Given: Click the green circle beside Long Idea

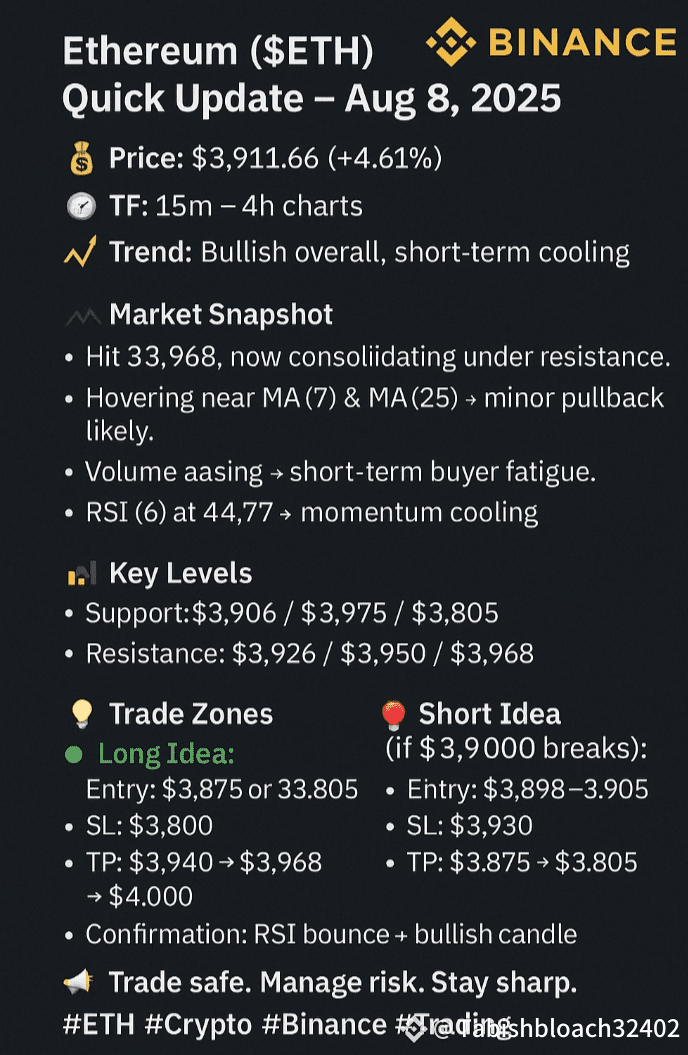Looking at the screenshot, I should (x=73, y=755).
